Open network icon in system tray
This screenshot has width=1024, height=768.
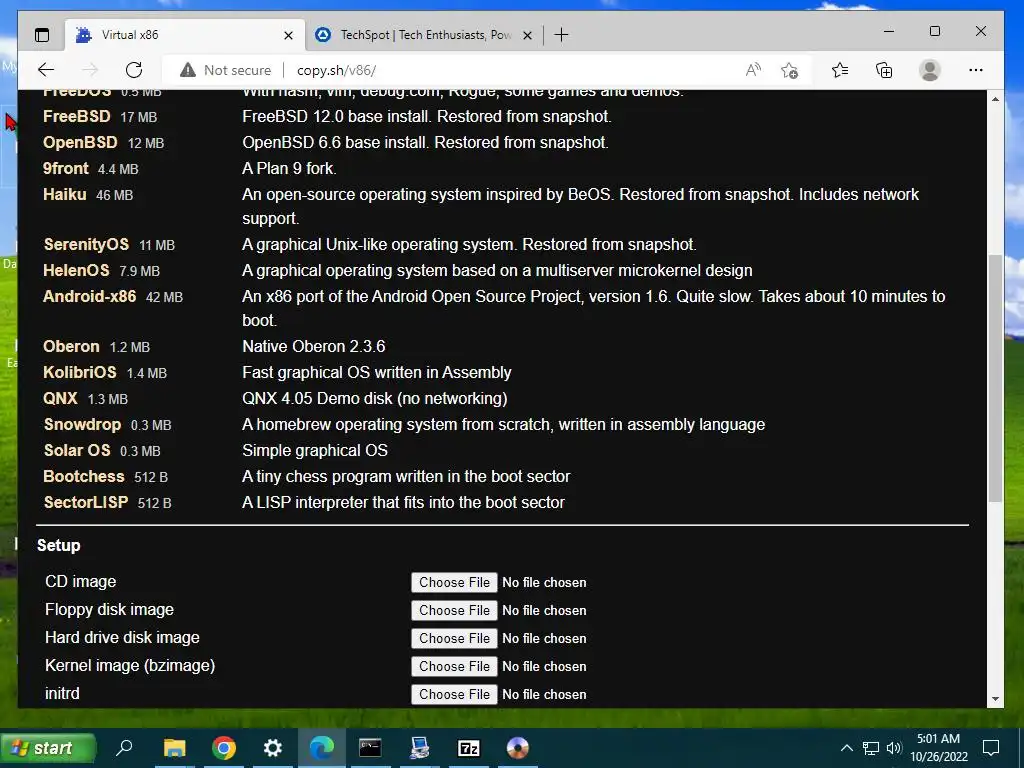click(871, 748)
